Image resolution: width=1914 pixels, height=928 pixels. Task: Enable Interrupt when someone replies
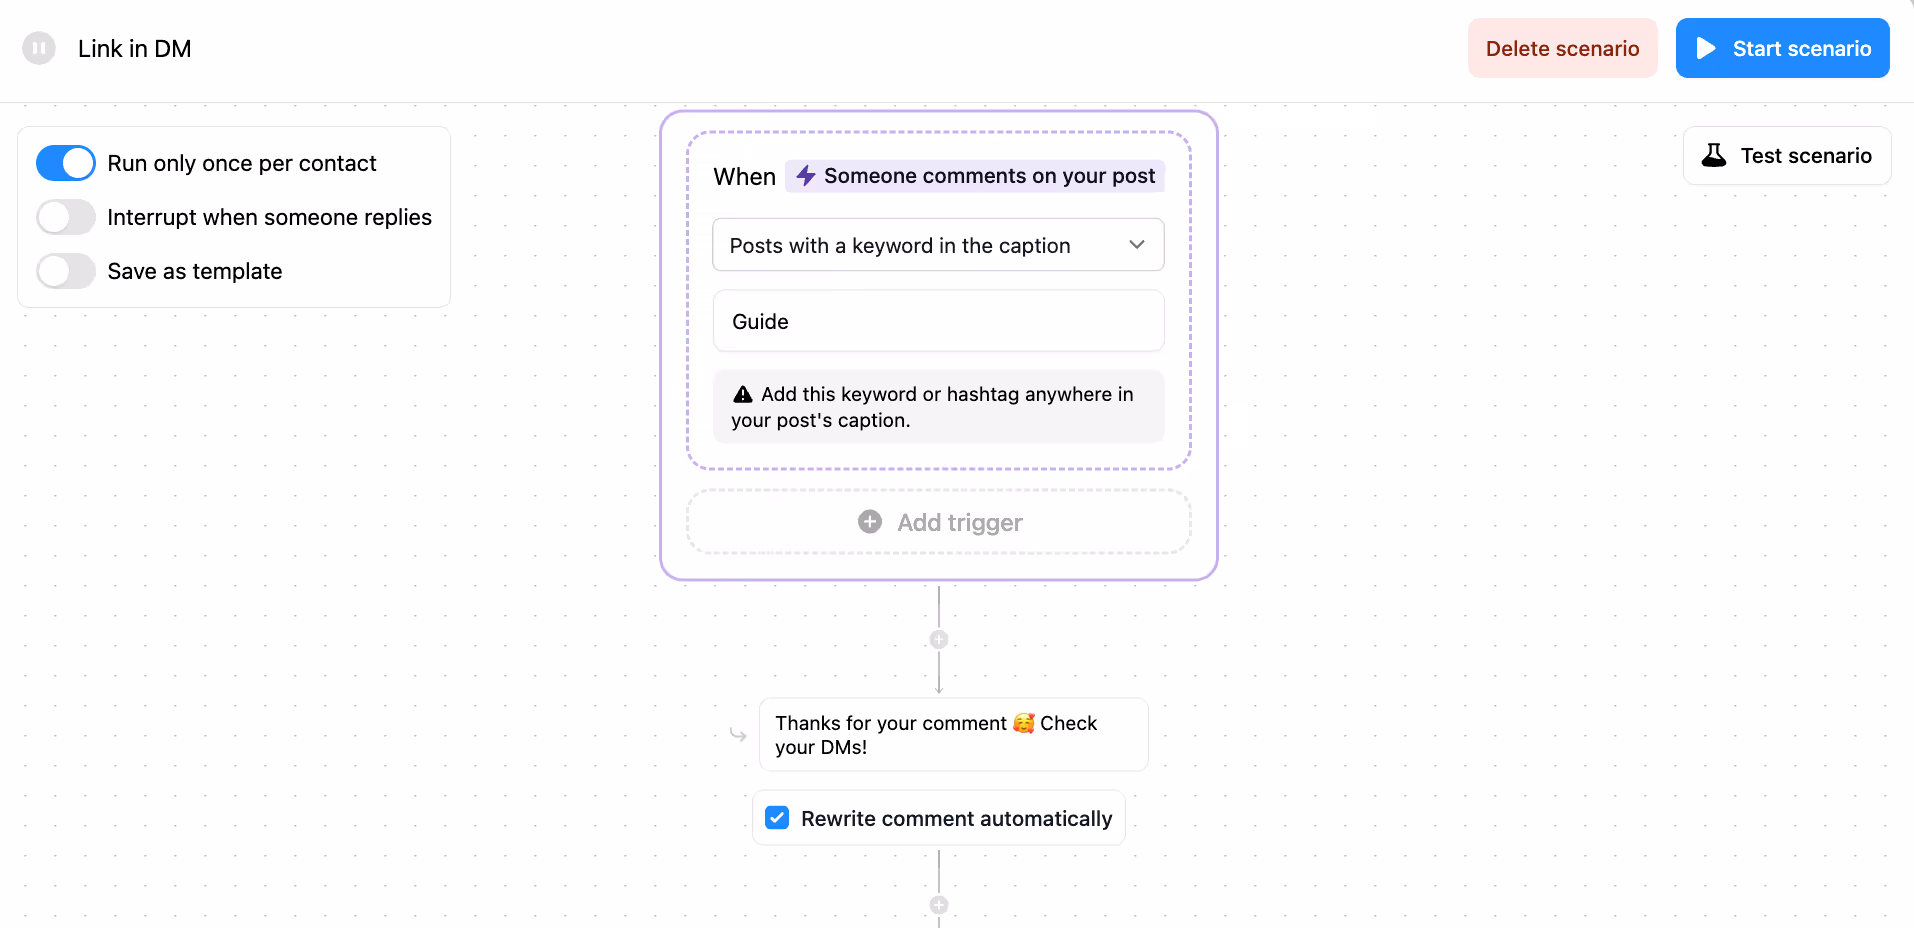click(x=65, y=216)
